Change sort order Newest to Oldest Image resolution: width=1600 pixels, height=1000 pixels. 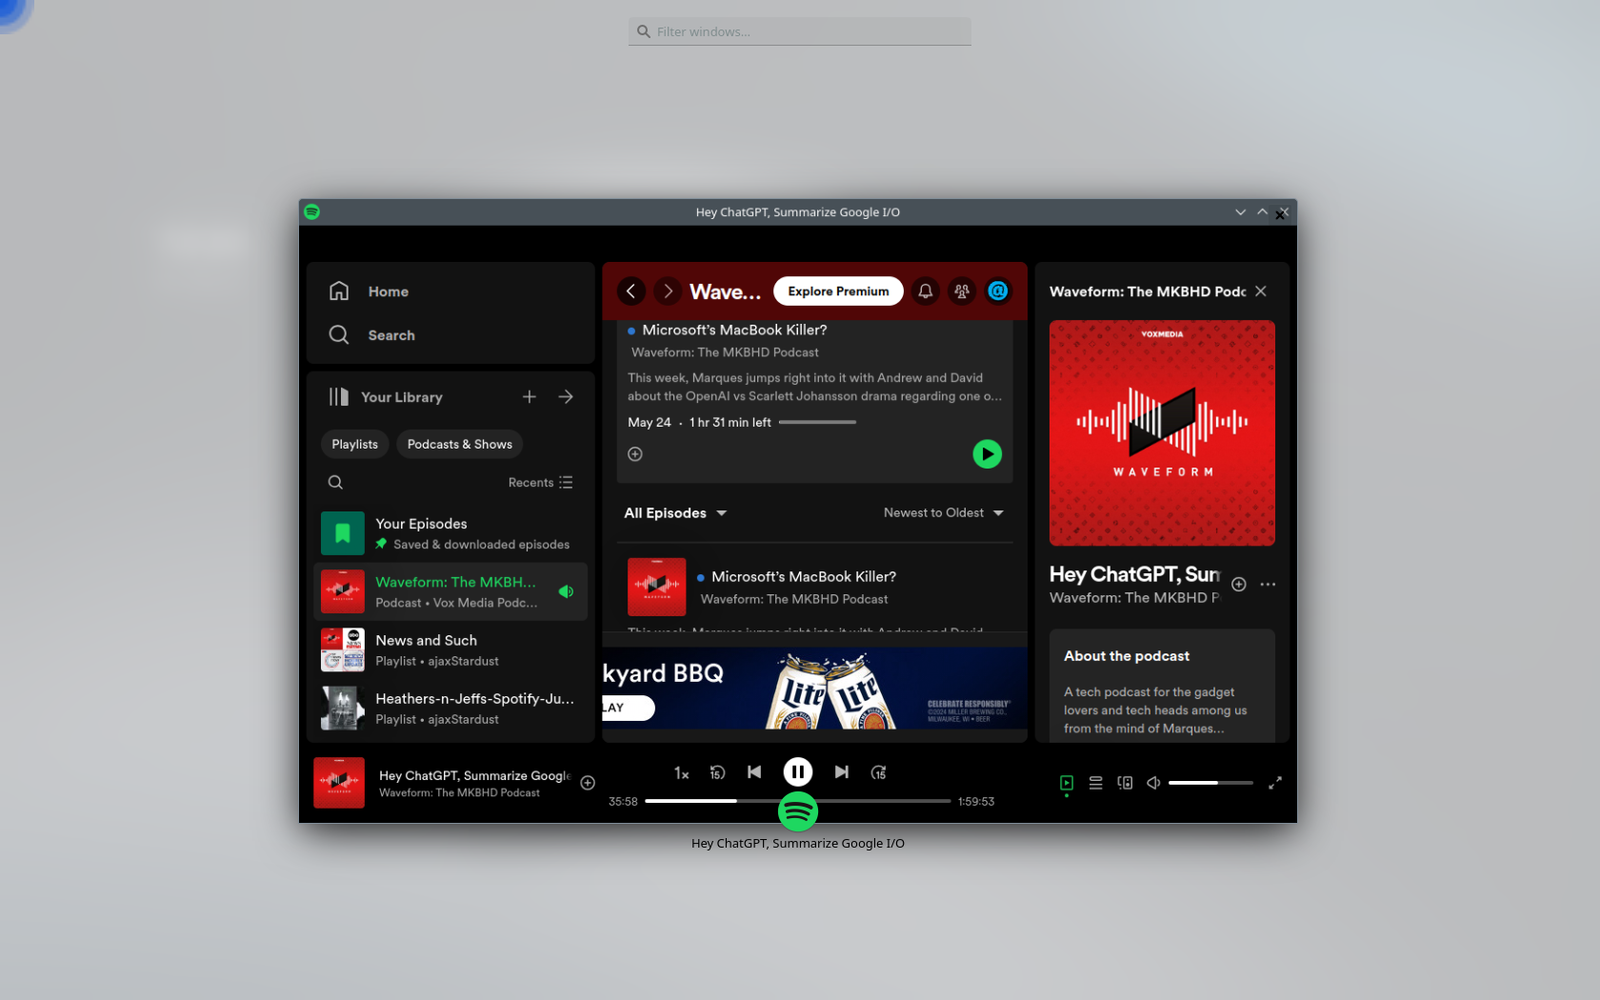coord(943,513)
